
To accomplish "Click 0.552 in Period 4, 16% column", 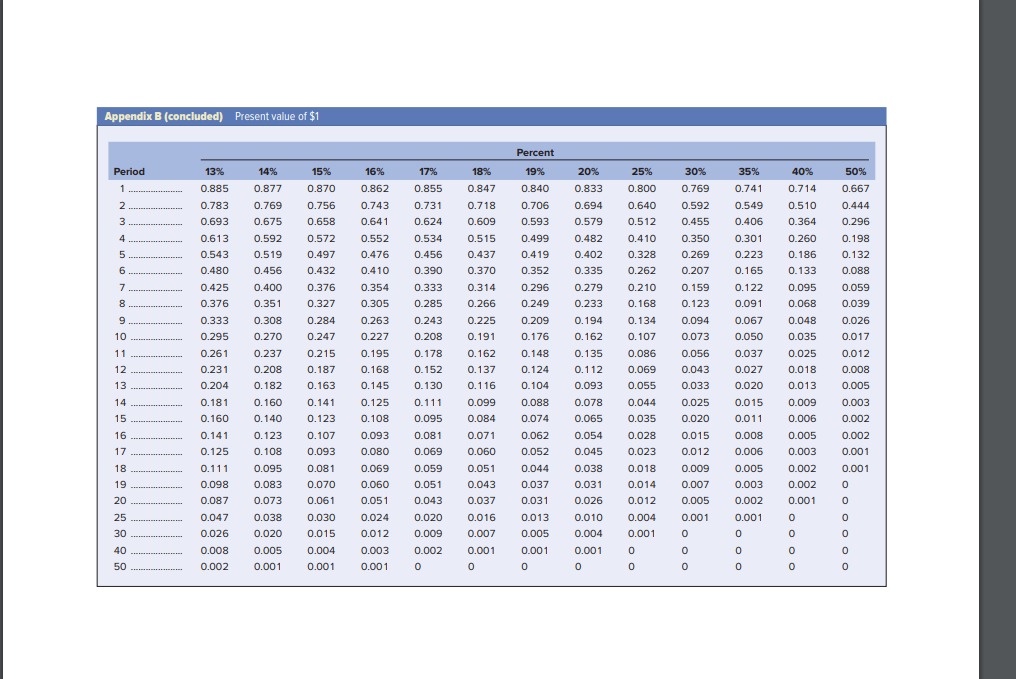I will tap(375, 238).
